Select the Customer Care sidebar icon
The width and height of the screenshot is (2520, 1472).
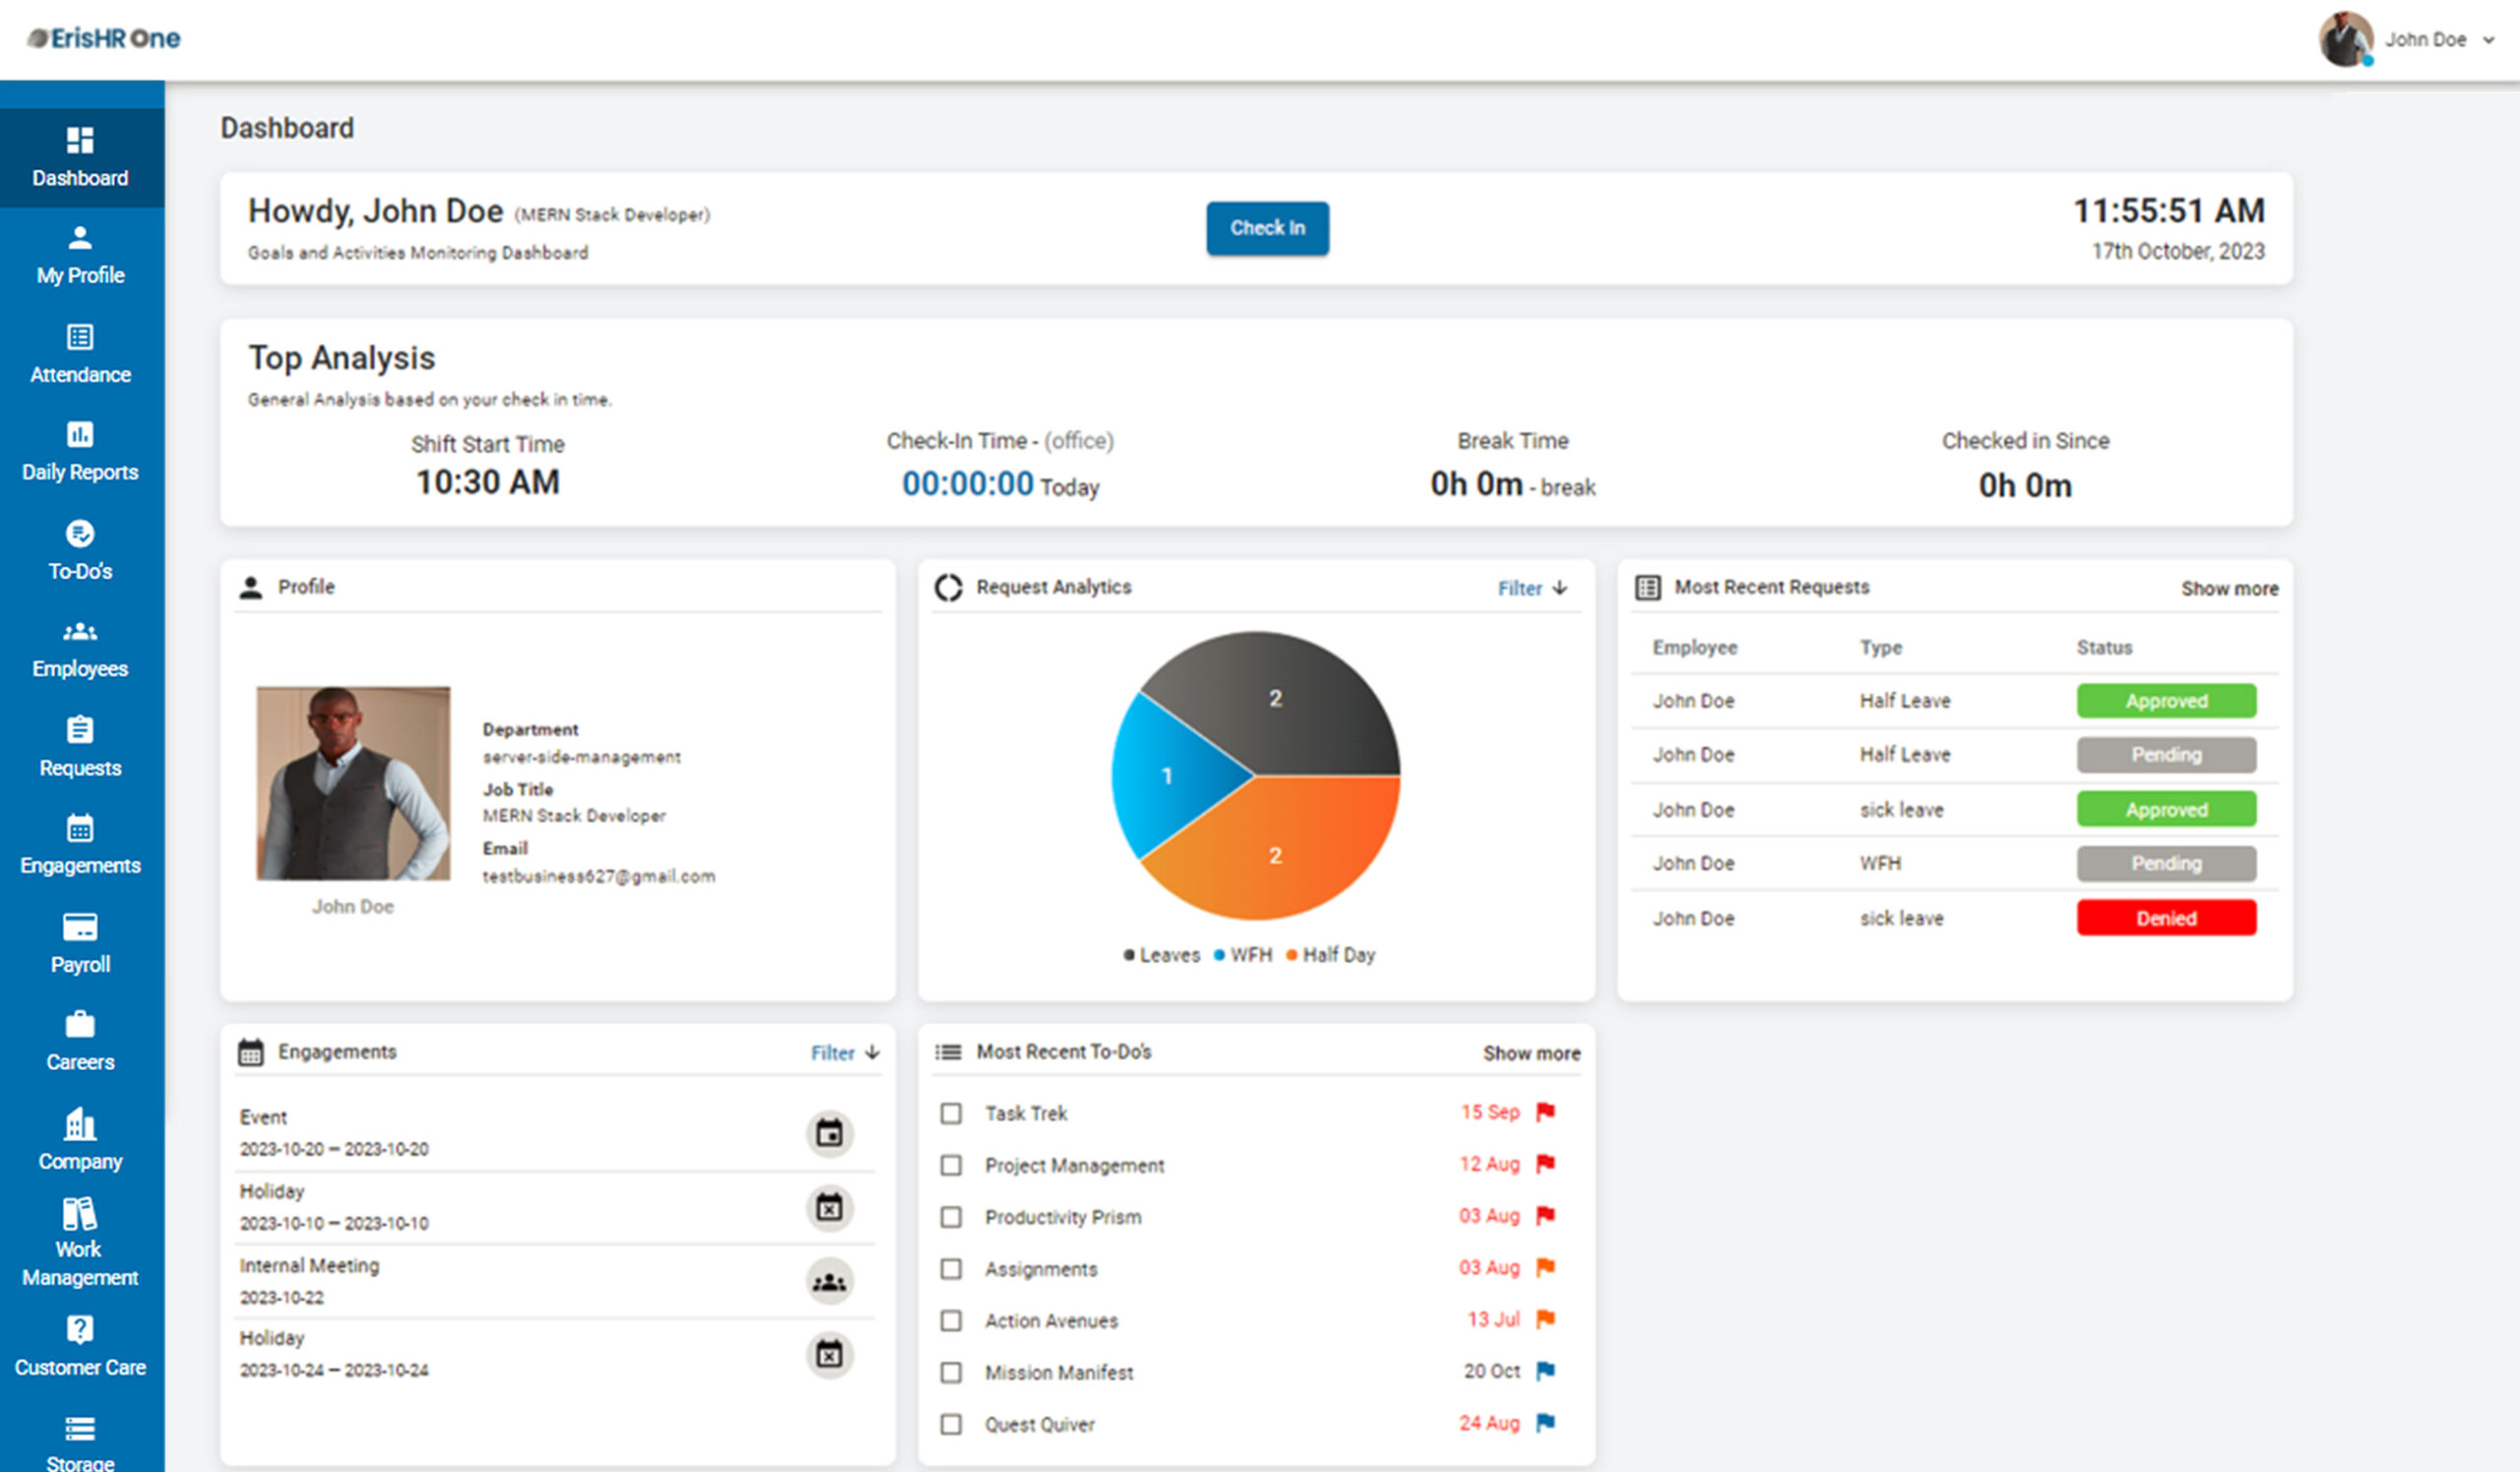pyautogui.click(x=80, y=1348)
